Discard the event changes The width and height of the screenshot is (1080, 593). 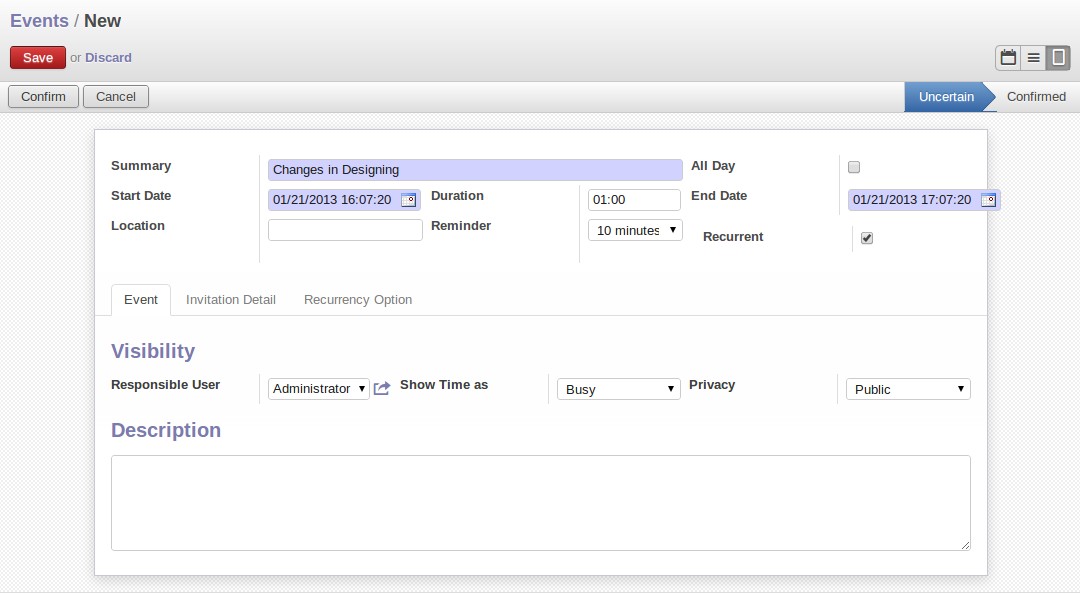pyautogui.click(x=108, y=58)
